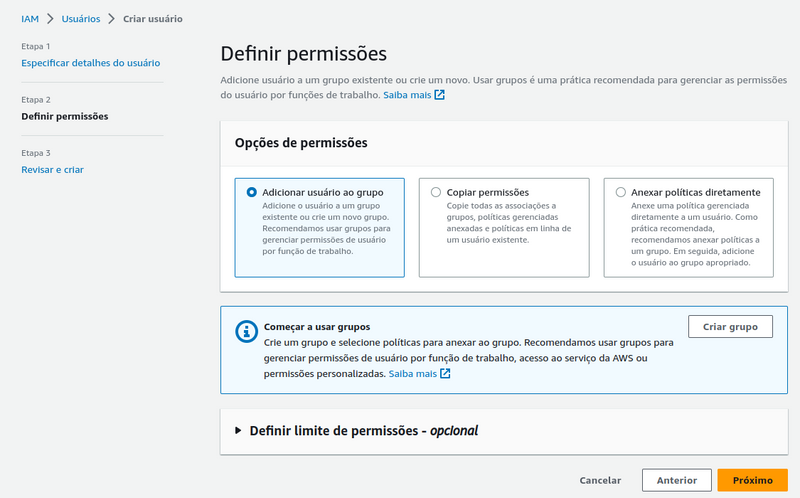Expand Definir limite de permissões section
800x498 pixels.
238,431
